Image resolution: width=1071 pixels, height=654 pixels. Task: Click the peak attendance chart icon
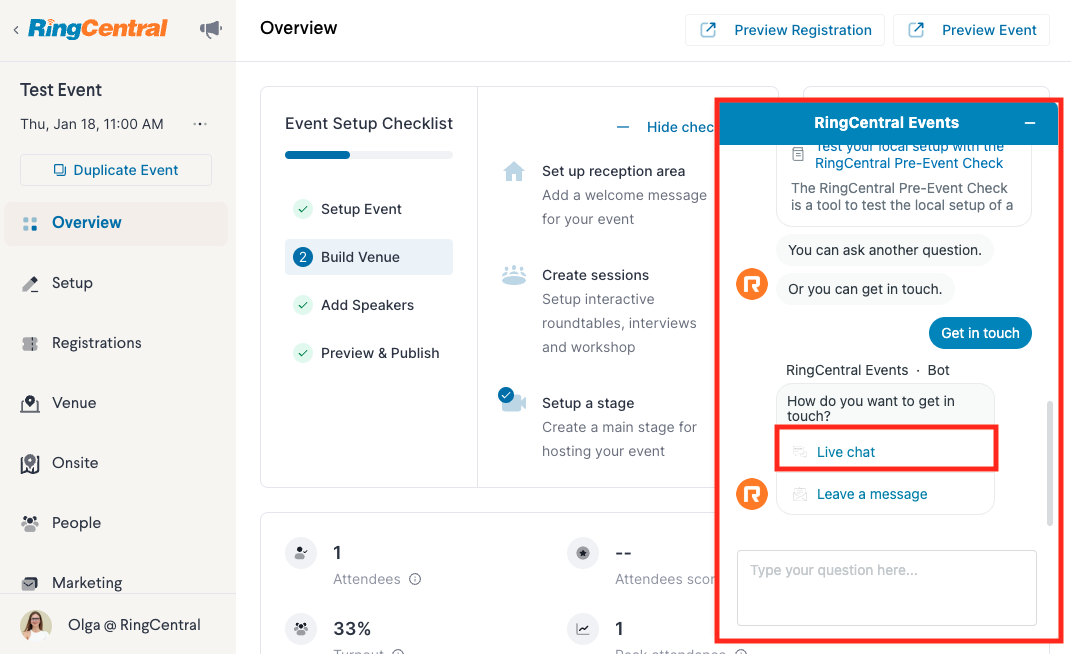[583, 629]
